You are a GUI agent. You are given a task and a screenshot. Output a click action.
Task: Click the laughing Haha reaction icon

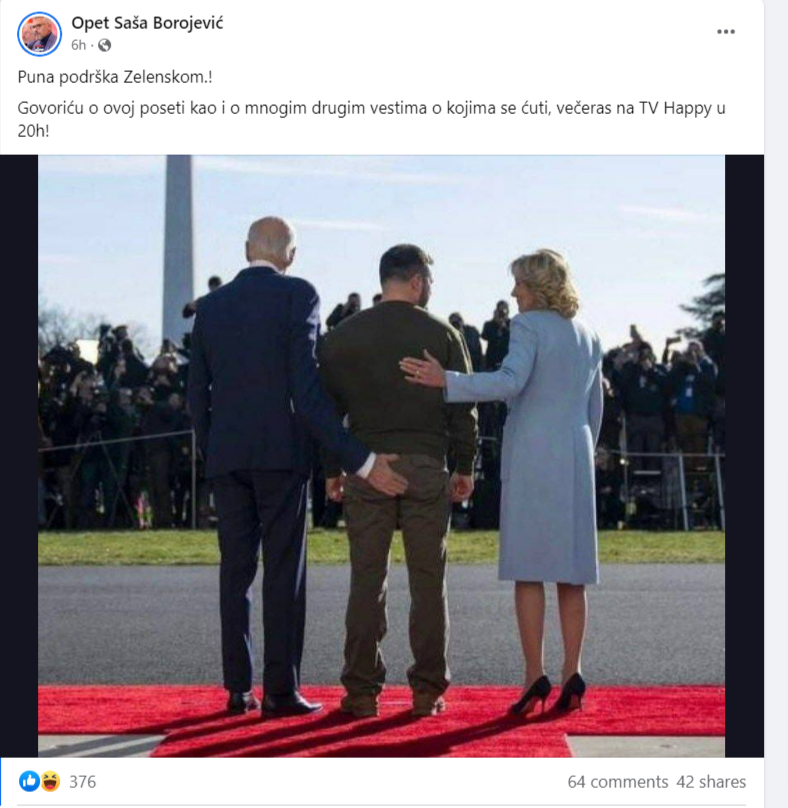(x=49, y=781)
